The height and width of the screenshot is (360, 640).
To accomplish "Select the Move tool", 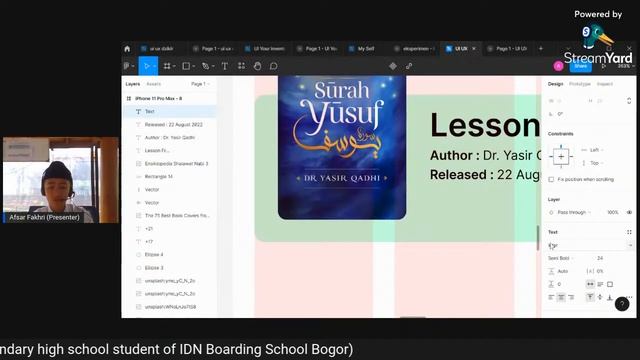I will (x=147, y=66).
